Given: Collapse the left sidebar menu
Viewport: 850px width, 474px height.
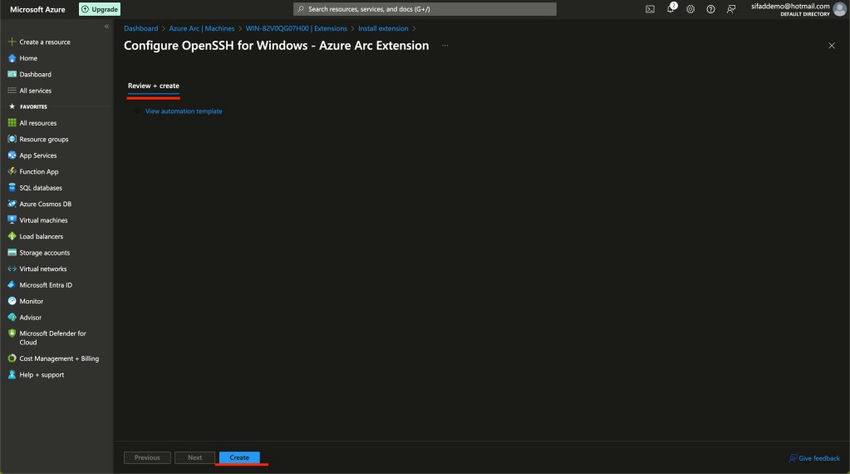Looking at the screenshot, I should (x=106, y=27).
